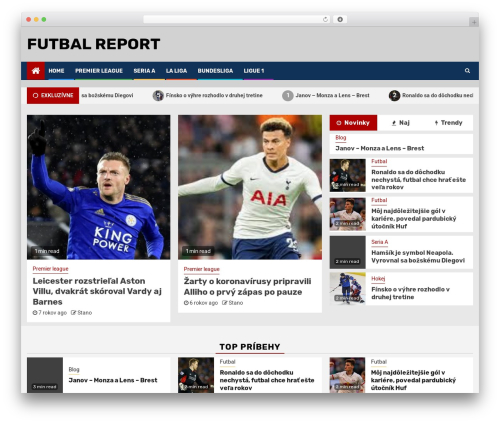
Task: Click Blog category in Novinky sidebar
Action: (x=341, y=137)
